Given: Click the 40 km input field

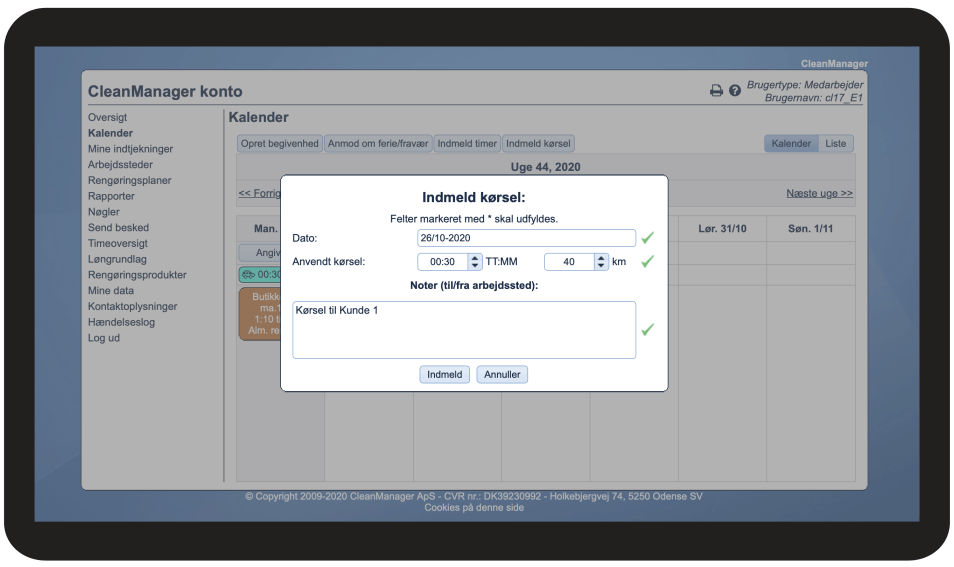Looking at the screenshot, I should (569, 262).
